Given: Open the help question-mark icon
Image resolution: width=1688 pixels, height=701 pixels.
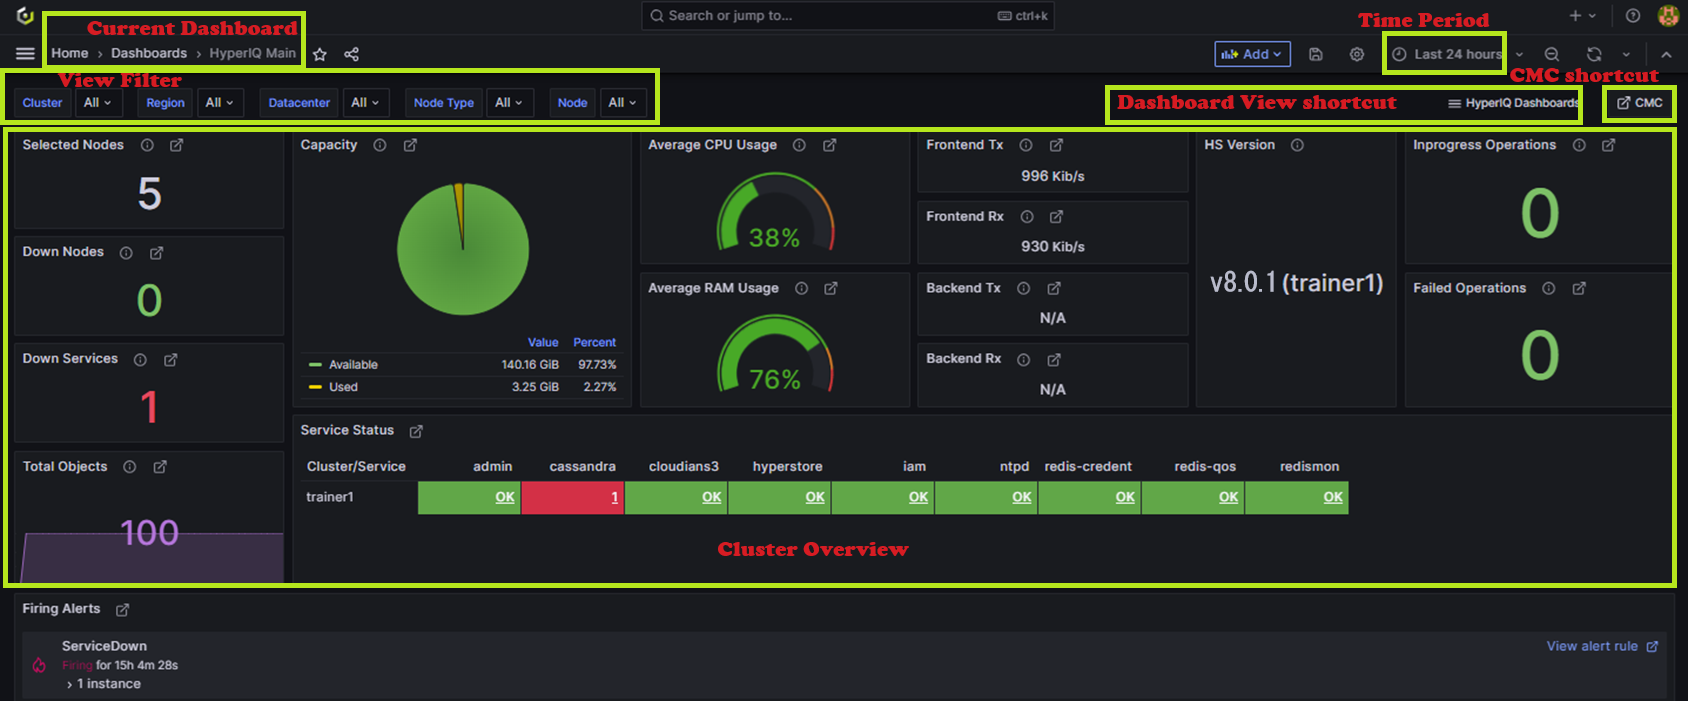Looking at the screenshot, I should tap(1633, 16).
